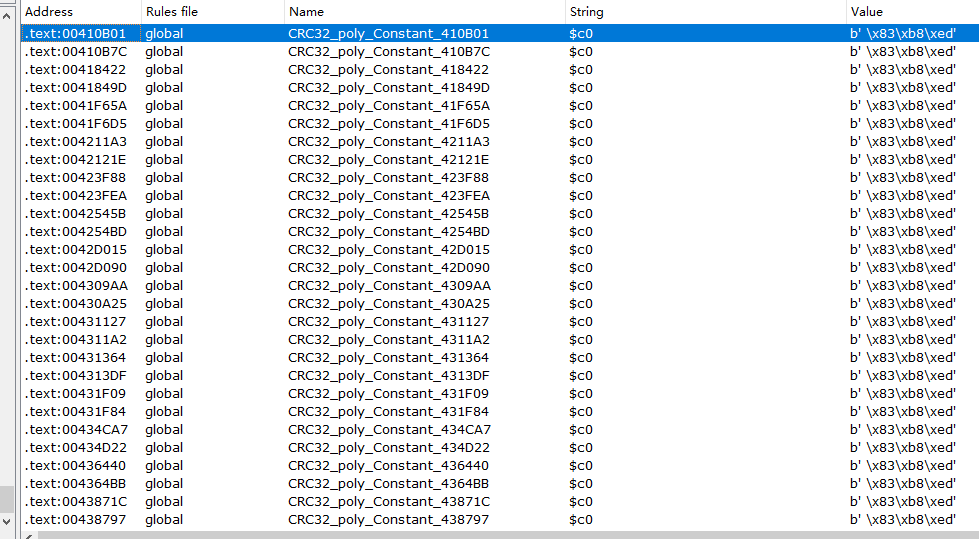Select address .text:00410B01
The image size is (979, 539).
click(x=76, y=34)
